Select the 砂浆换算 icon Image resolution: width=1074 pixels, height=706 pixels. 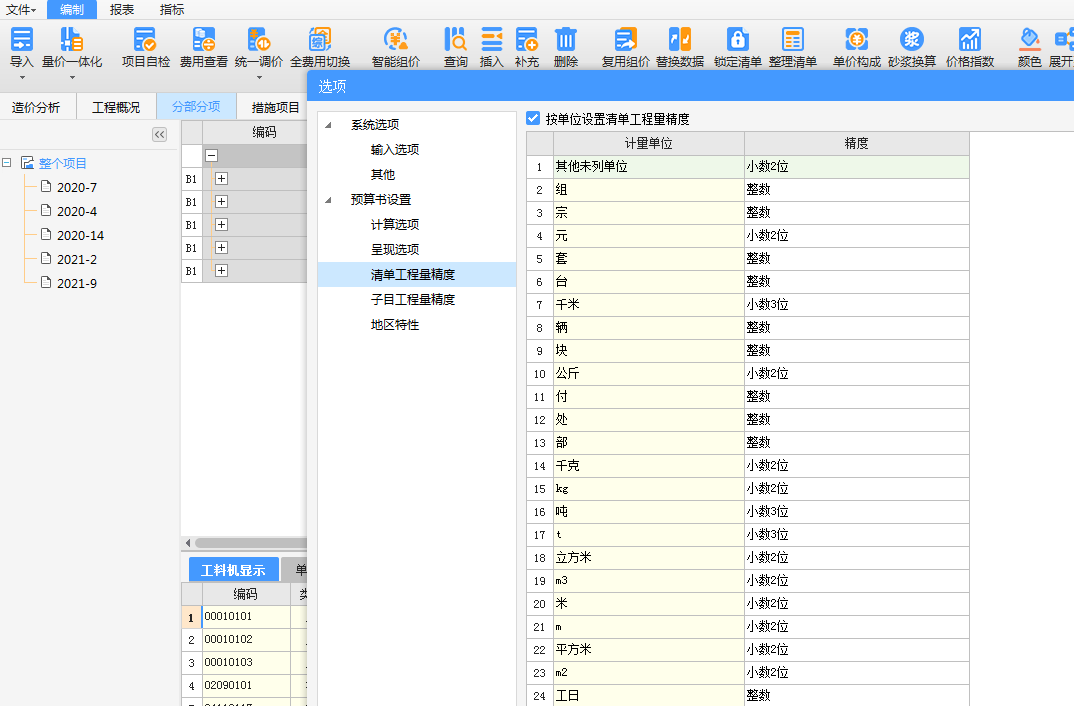(x=910, y=47)
